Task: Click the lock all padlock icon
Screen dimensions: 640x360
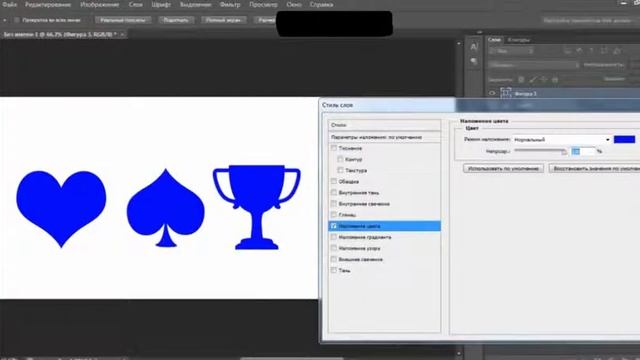Action: 555,80
